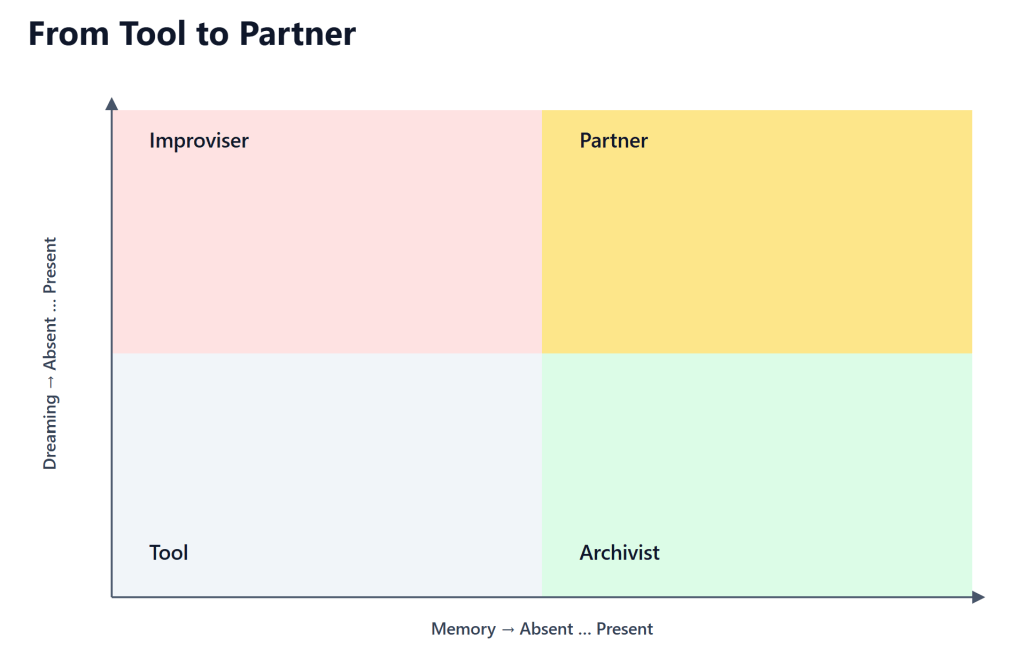Image resolution: width=1023 pixels, height=648 pixels.
Task: Click the Improviser label text
Action: pos(198,141)
